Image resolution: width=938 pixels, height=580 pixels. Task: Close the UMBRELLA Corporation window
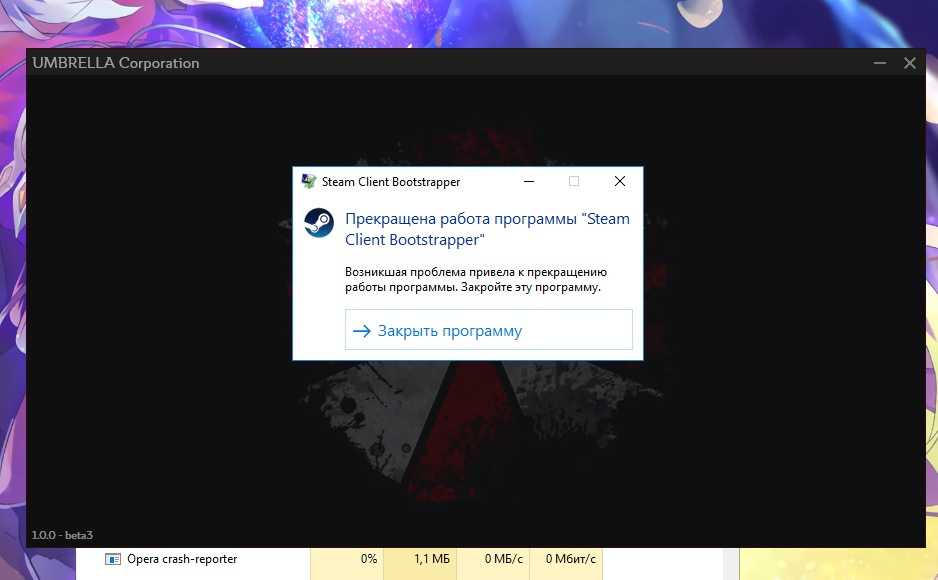pos(909,63)
